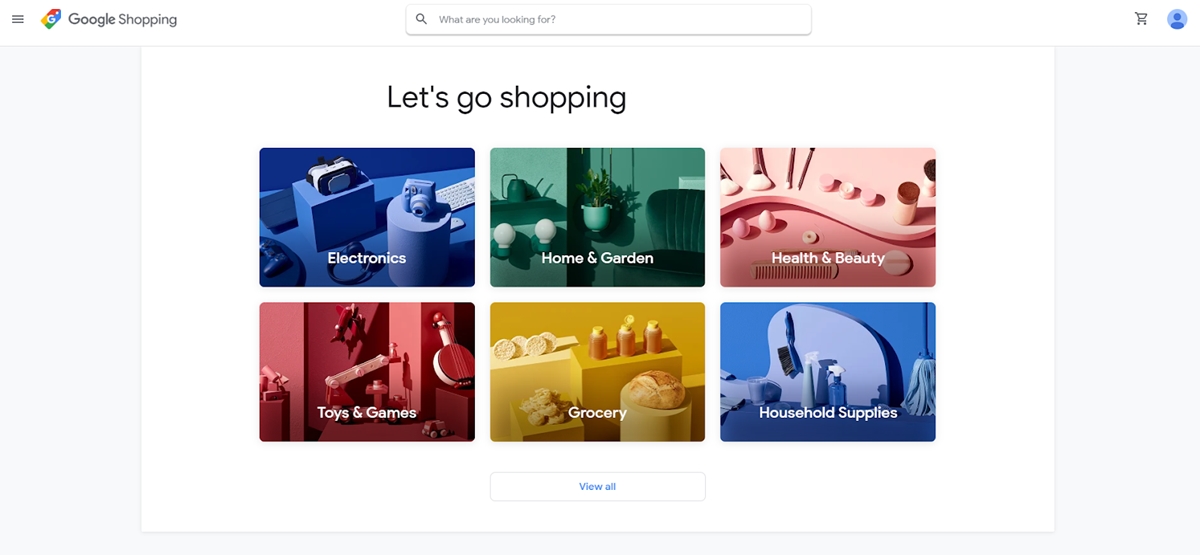Click the colorful Google Shopping tag logo
The height and width of the screenshot is (555, 1200).
pyautogui.click(x=51, y=19)
